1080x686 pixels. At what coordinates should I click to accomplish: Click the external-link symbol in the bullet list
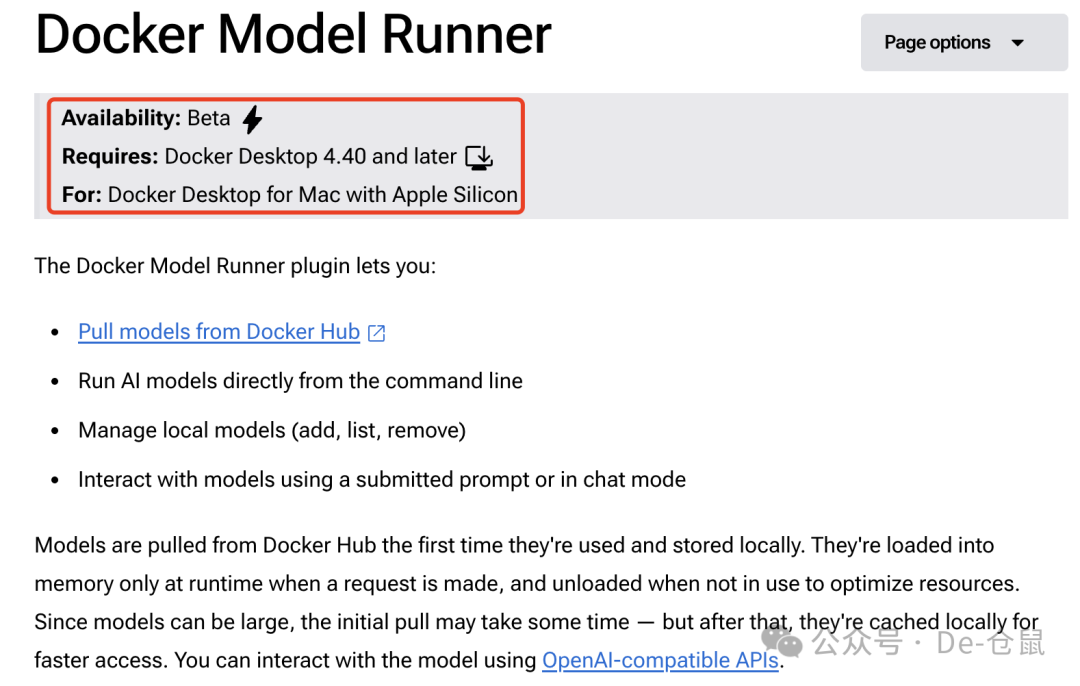coord(376,331)
